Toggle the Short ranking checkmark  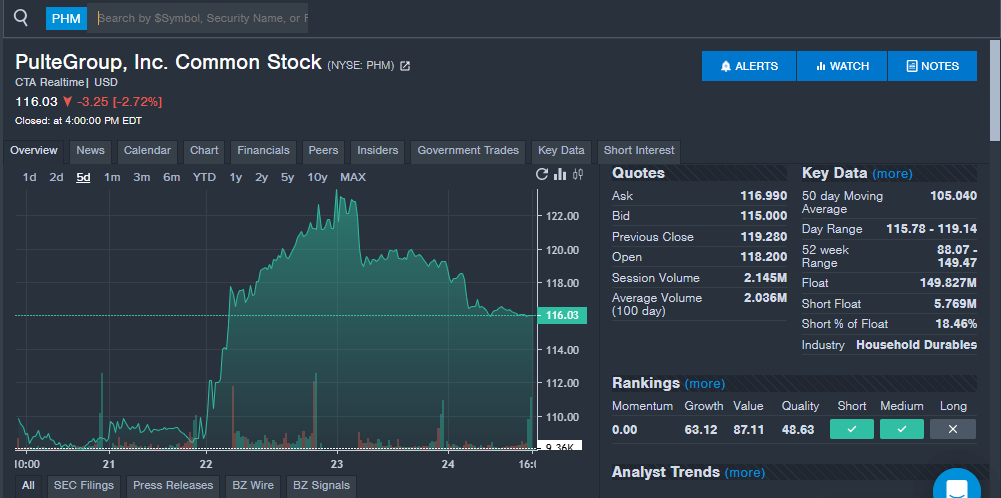point(852,429)
